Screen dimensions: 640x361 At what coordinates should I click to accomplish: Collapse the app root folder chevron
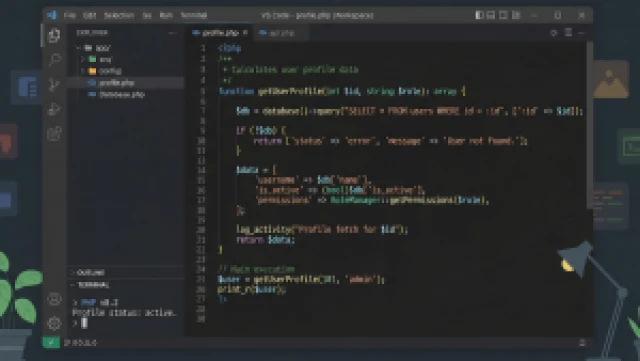tap(78, 48)
